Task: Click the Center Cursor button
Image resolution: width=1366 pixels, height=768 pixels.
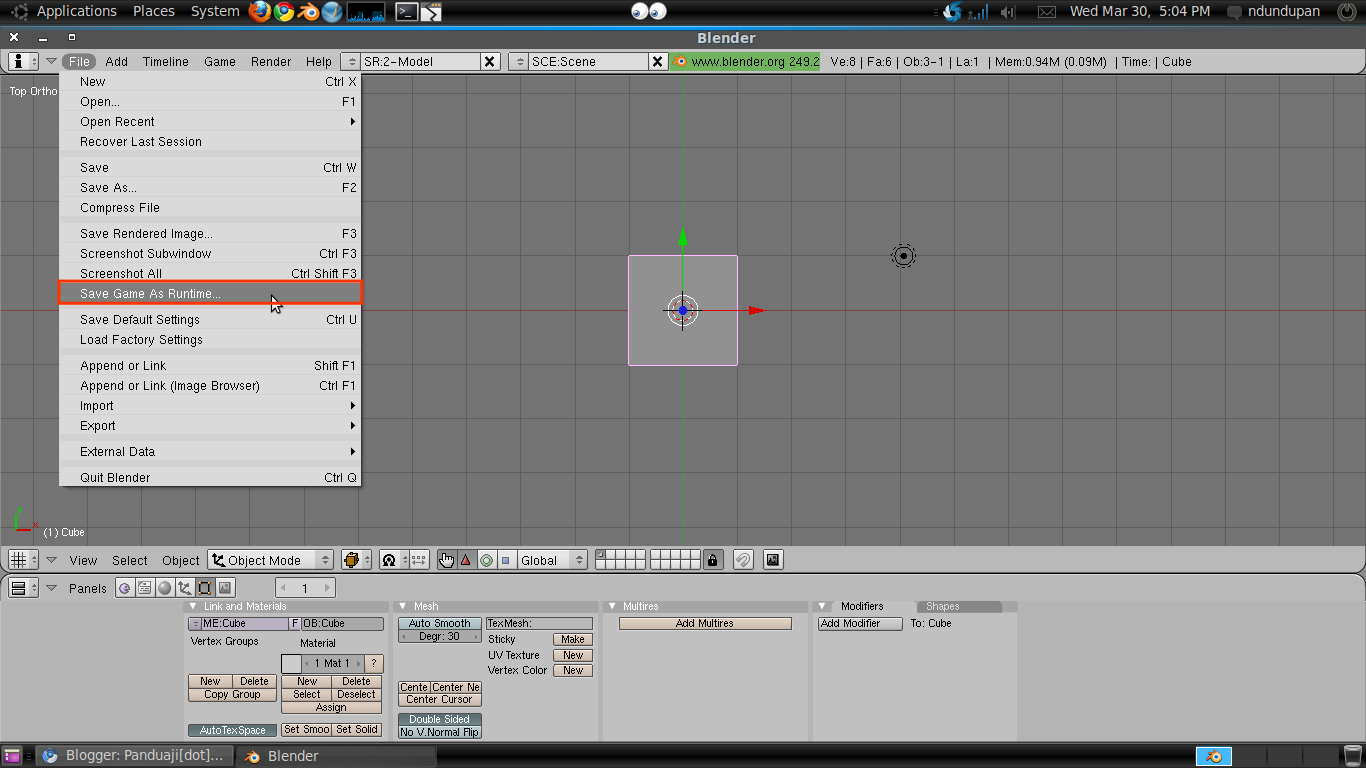Action: tap(440, 700)
